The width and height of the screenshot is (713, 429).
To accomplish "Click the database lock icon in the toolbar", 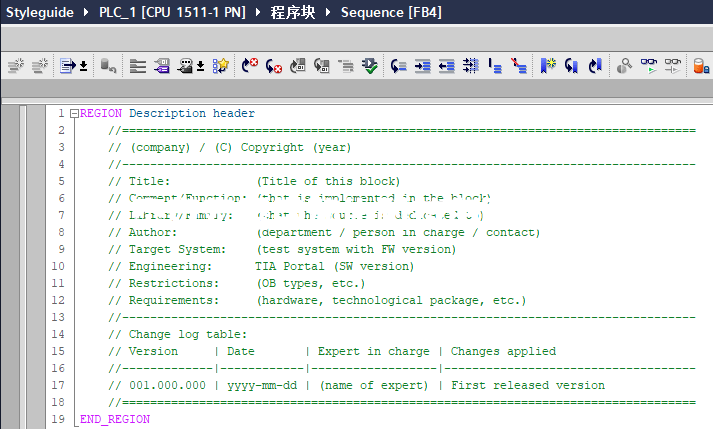I will [x=701, y=66].
